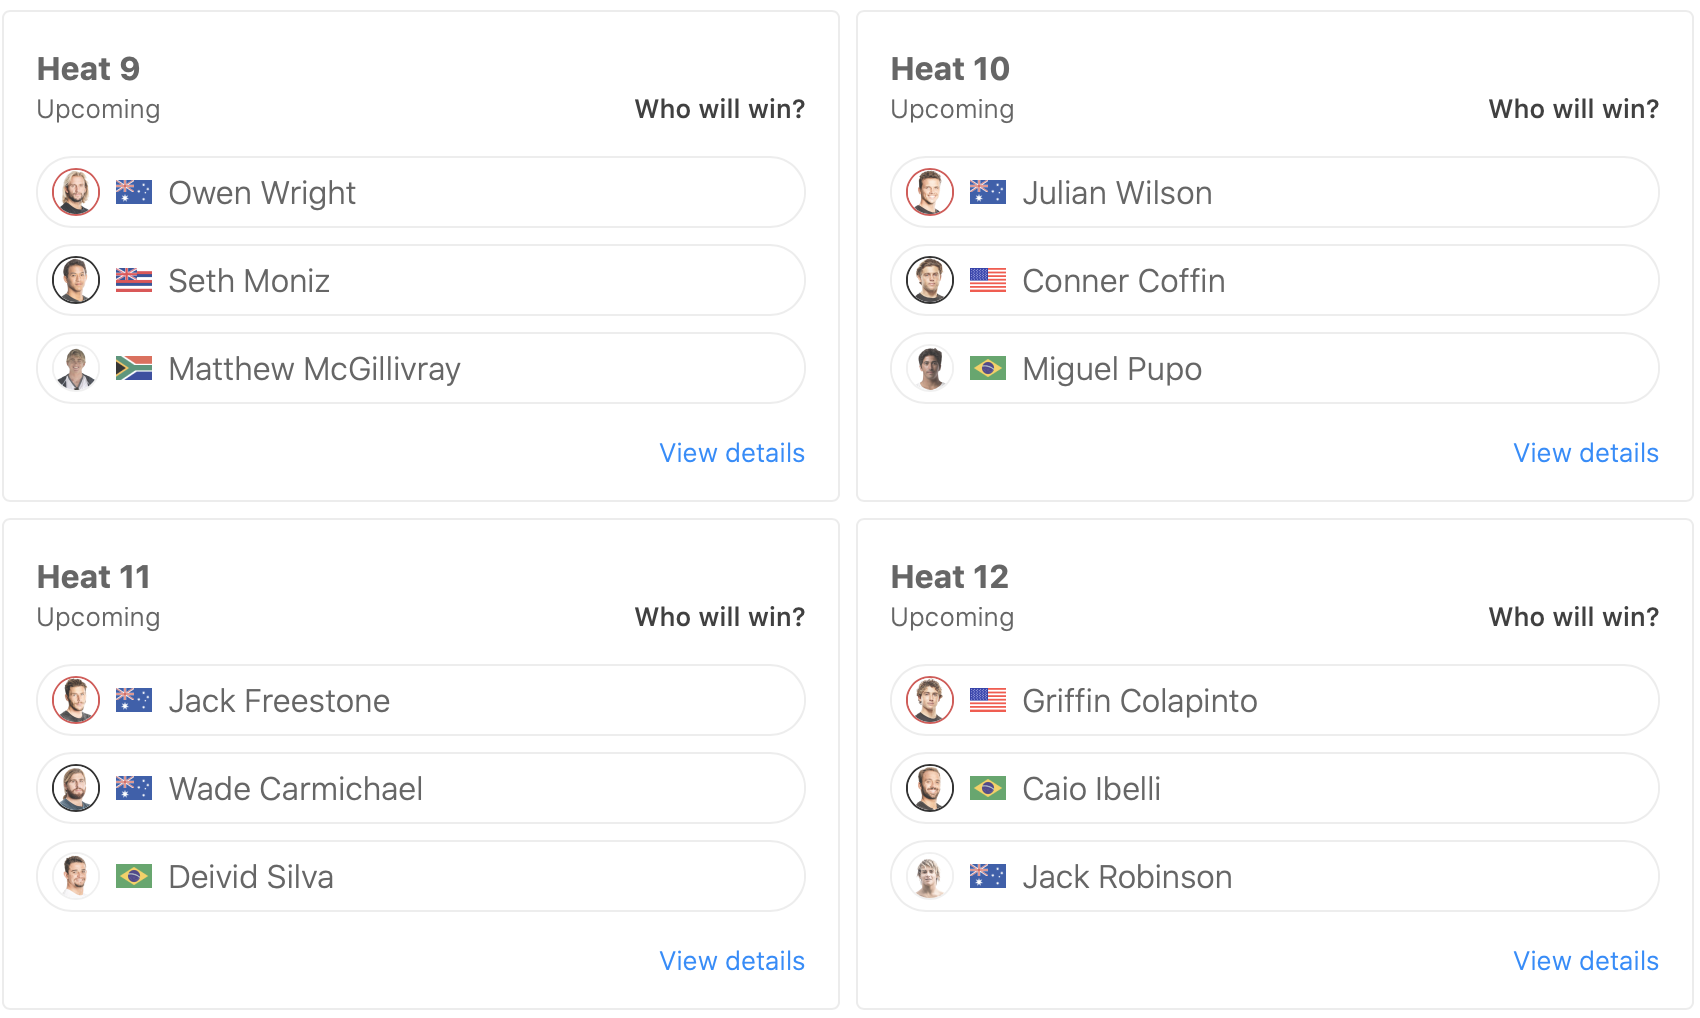The width and height of the screenshot is (1700, 1018).
Task: Open View details for Heat 9
Action: [x=732, y=453]
